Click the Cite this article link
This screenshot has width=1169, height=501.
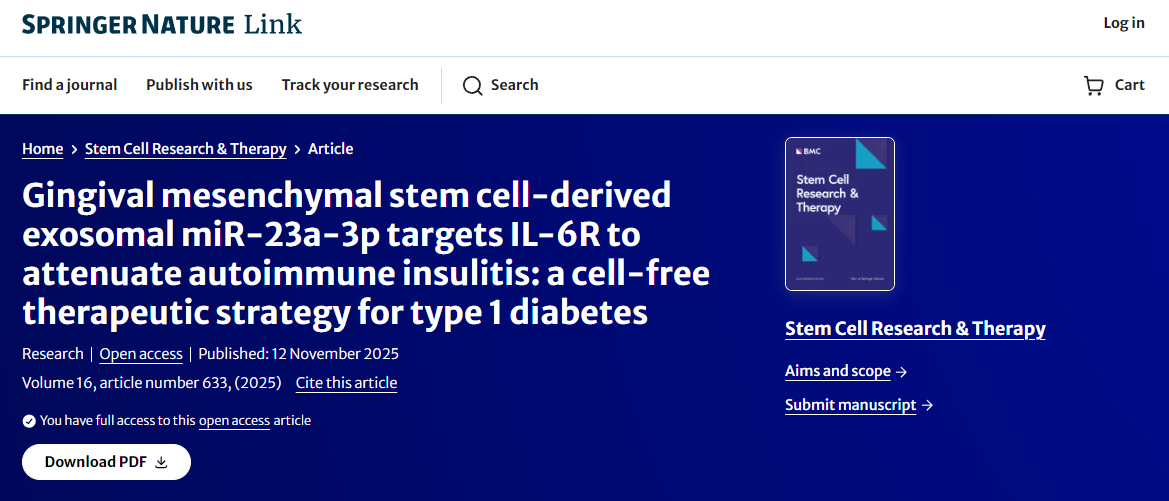(346, 383)
